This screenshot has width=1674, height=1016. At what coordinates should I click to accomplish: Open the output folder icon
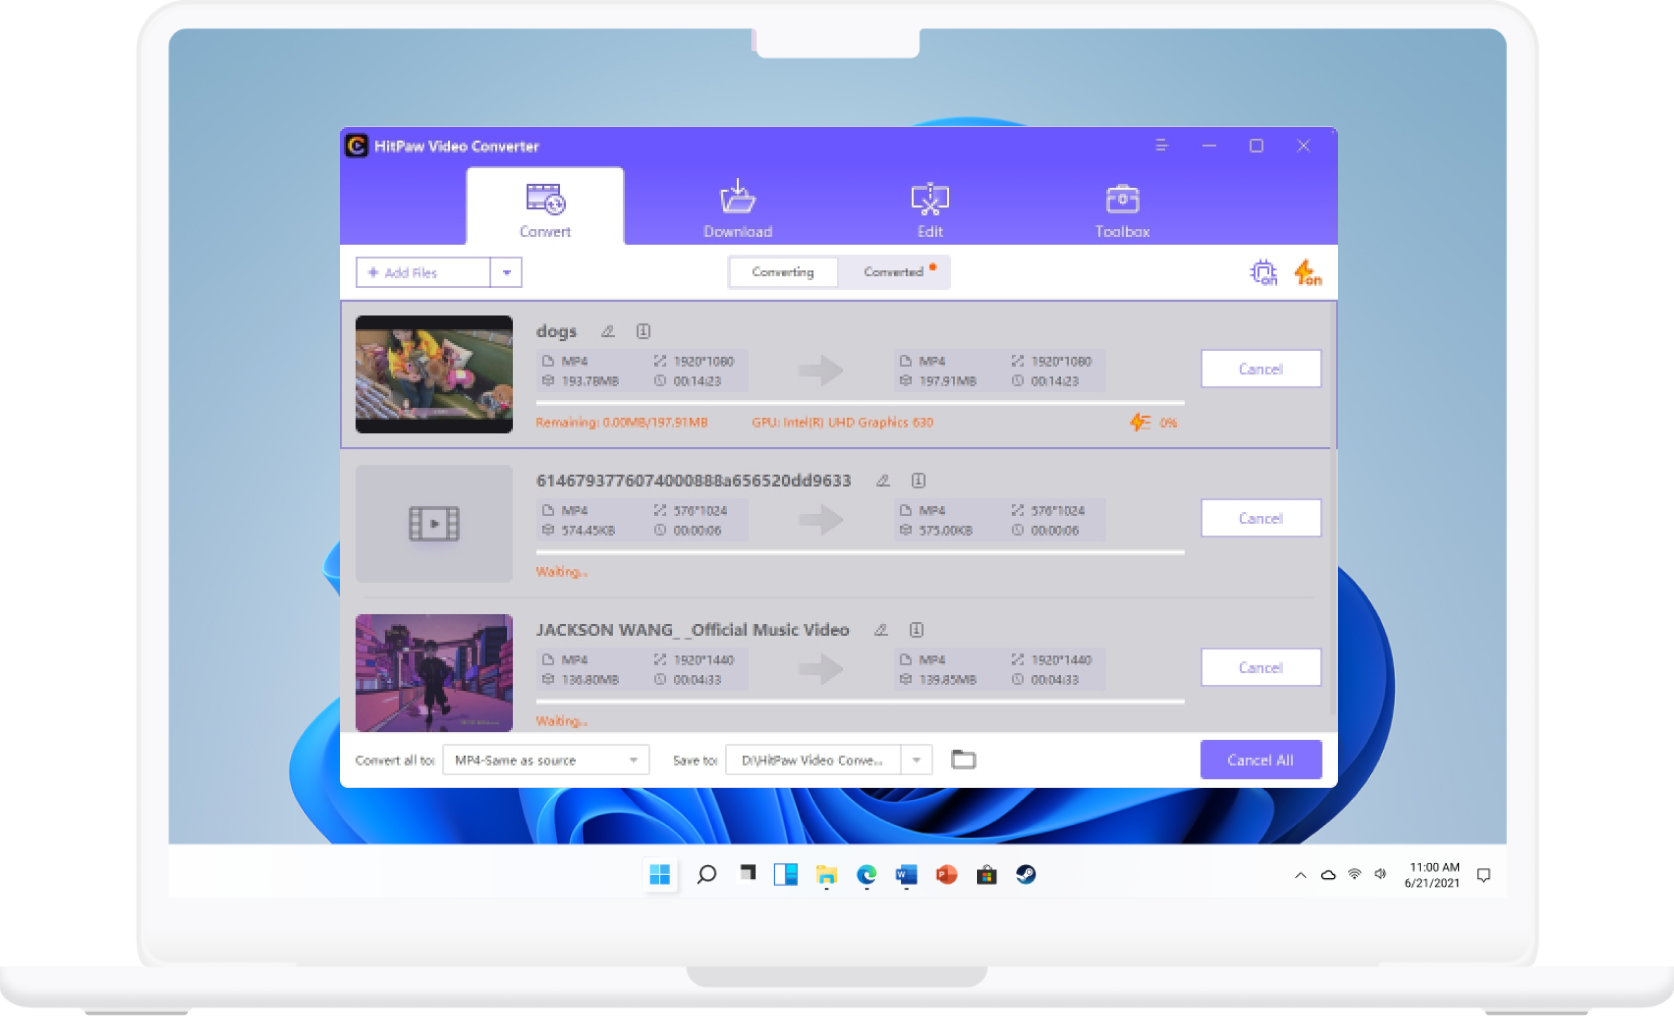[963, 760]
